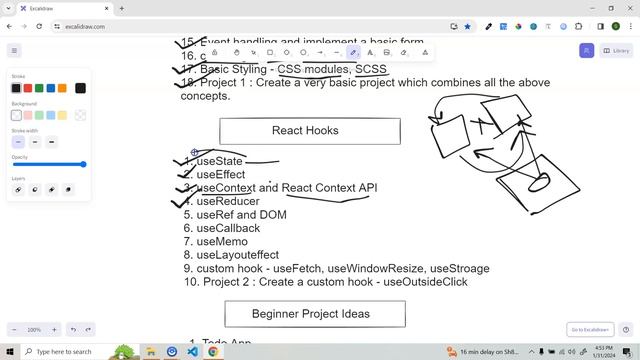Image resolution: width=640 pixels, height=360 pixels.
Task: Open the Excalidraw hamburger menu
Action: [x=14, y=51]
